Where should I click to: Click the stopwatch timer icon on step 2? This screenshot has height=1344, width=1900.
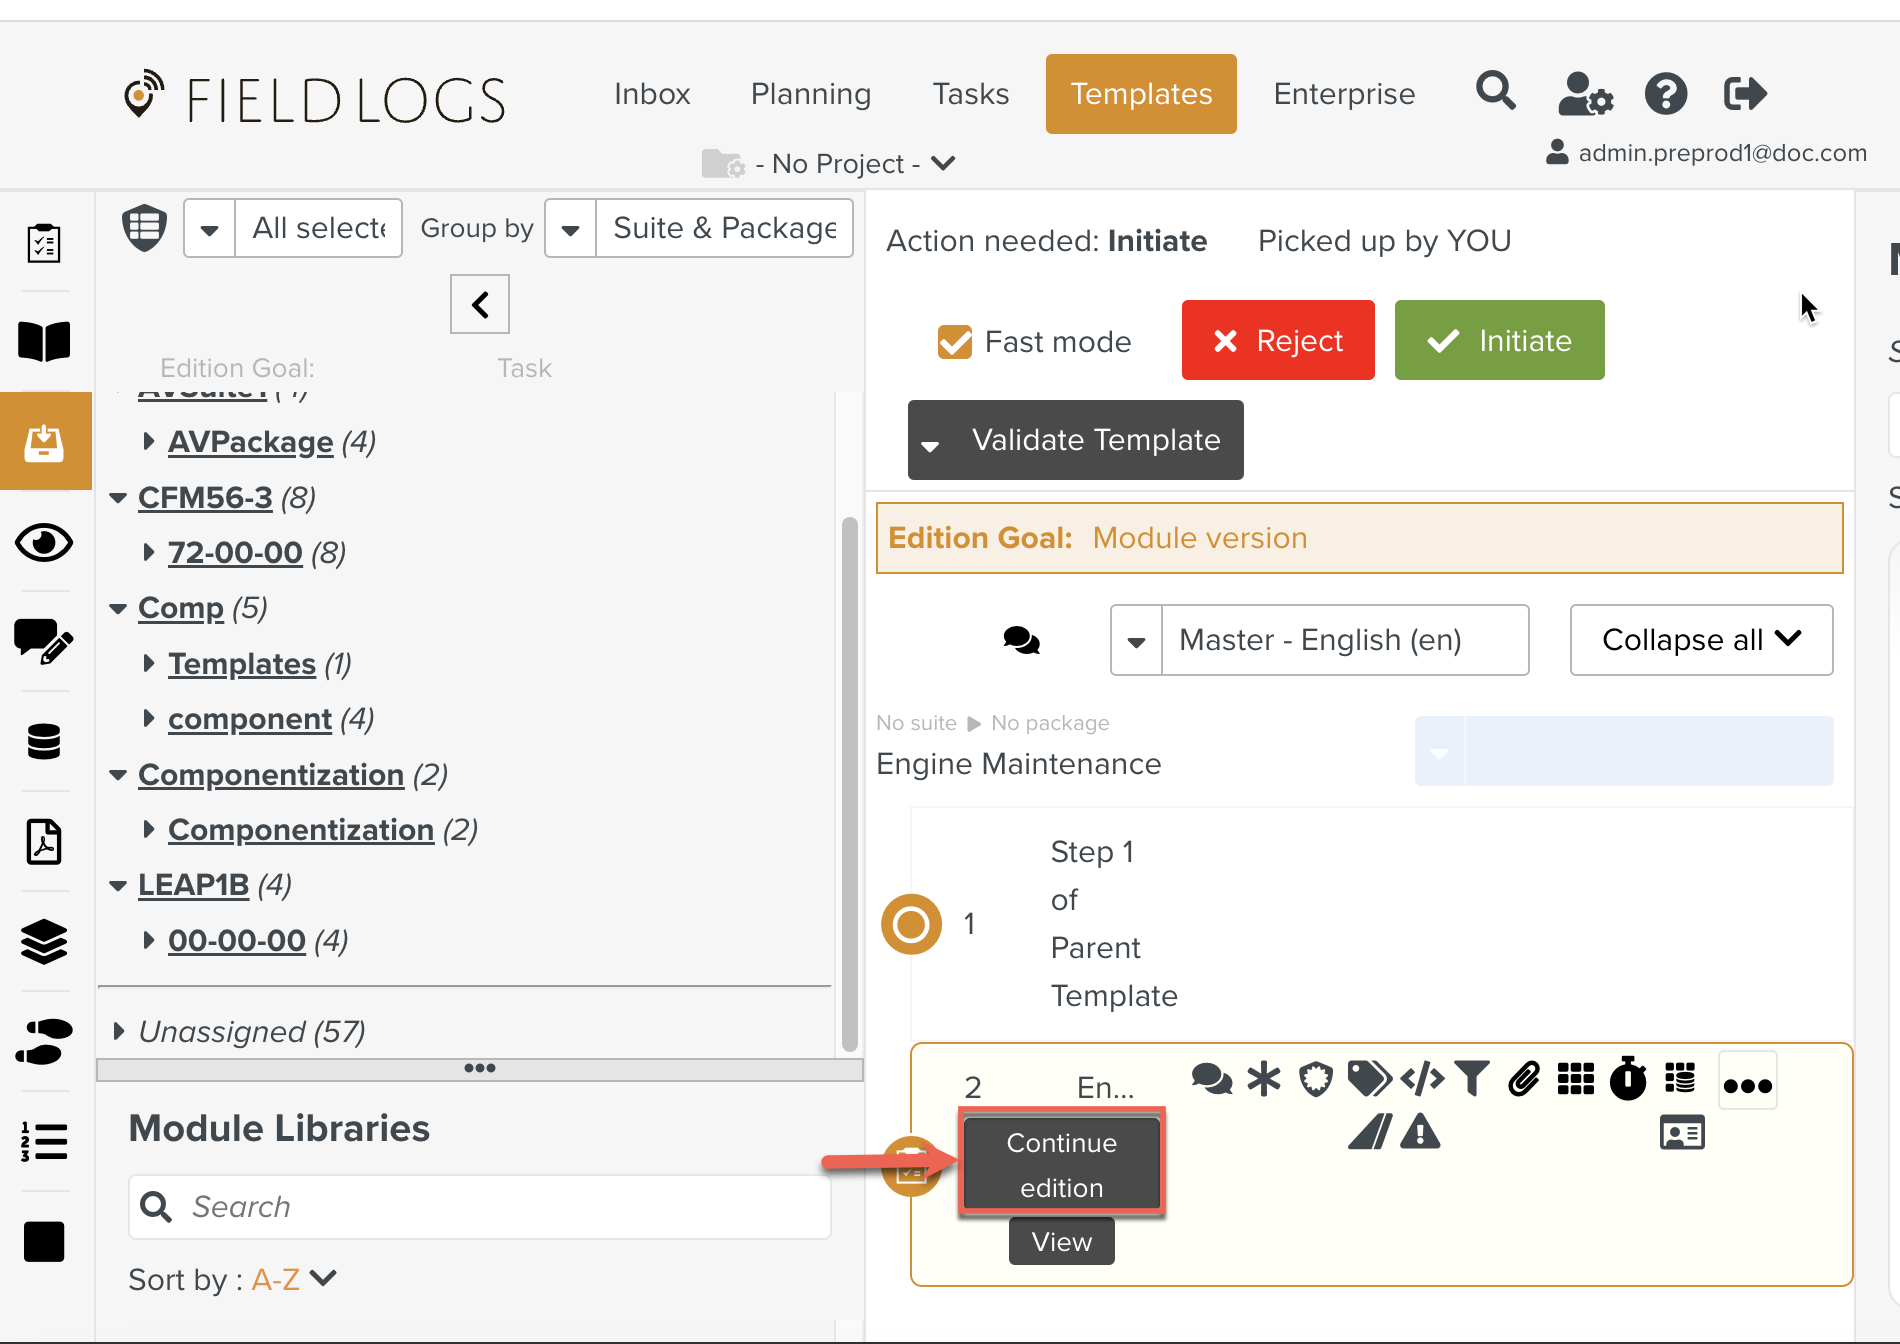pyautogui.click(x=1628, y=1079)
